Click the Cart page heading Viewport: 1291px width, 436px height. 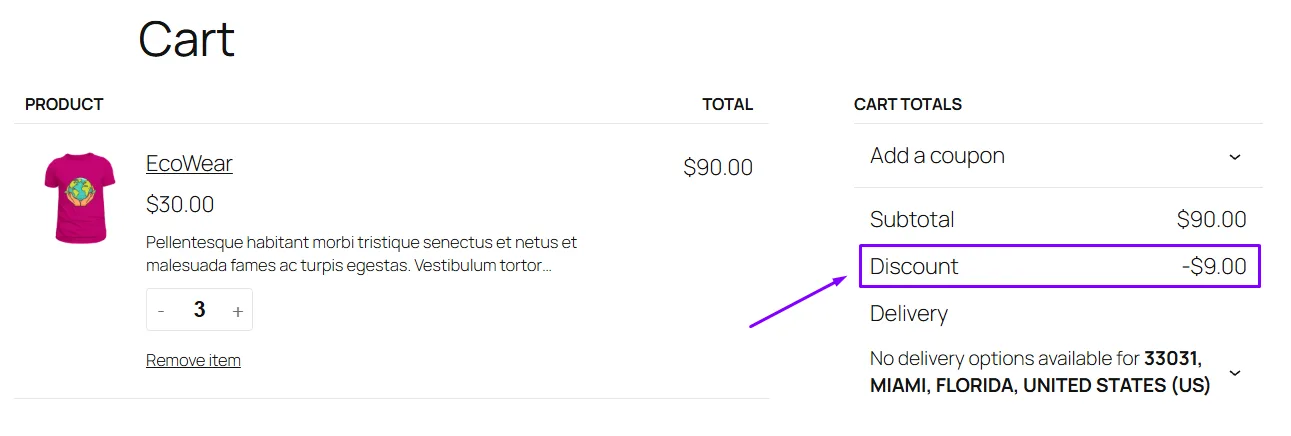point(186,40)
